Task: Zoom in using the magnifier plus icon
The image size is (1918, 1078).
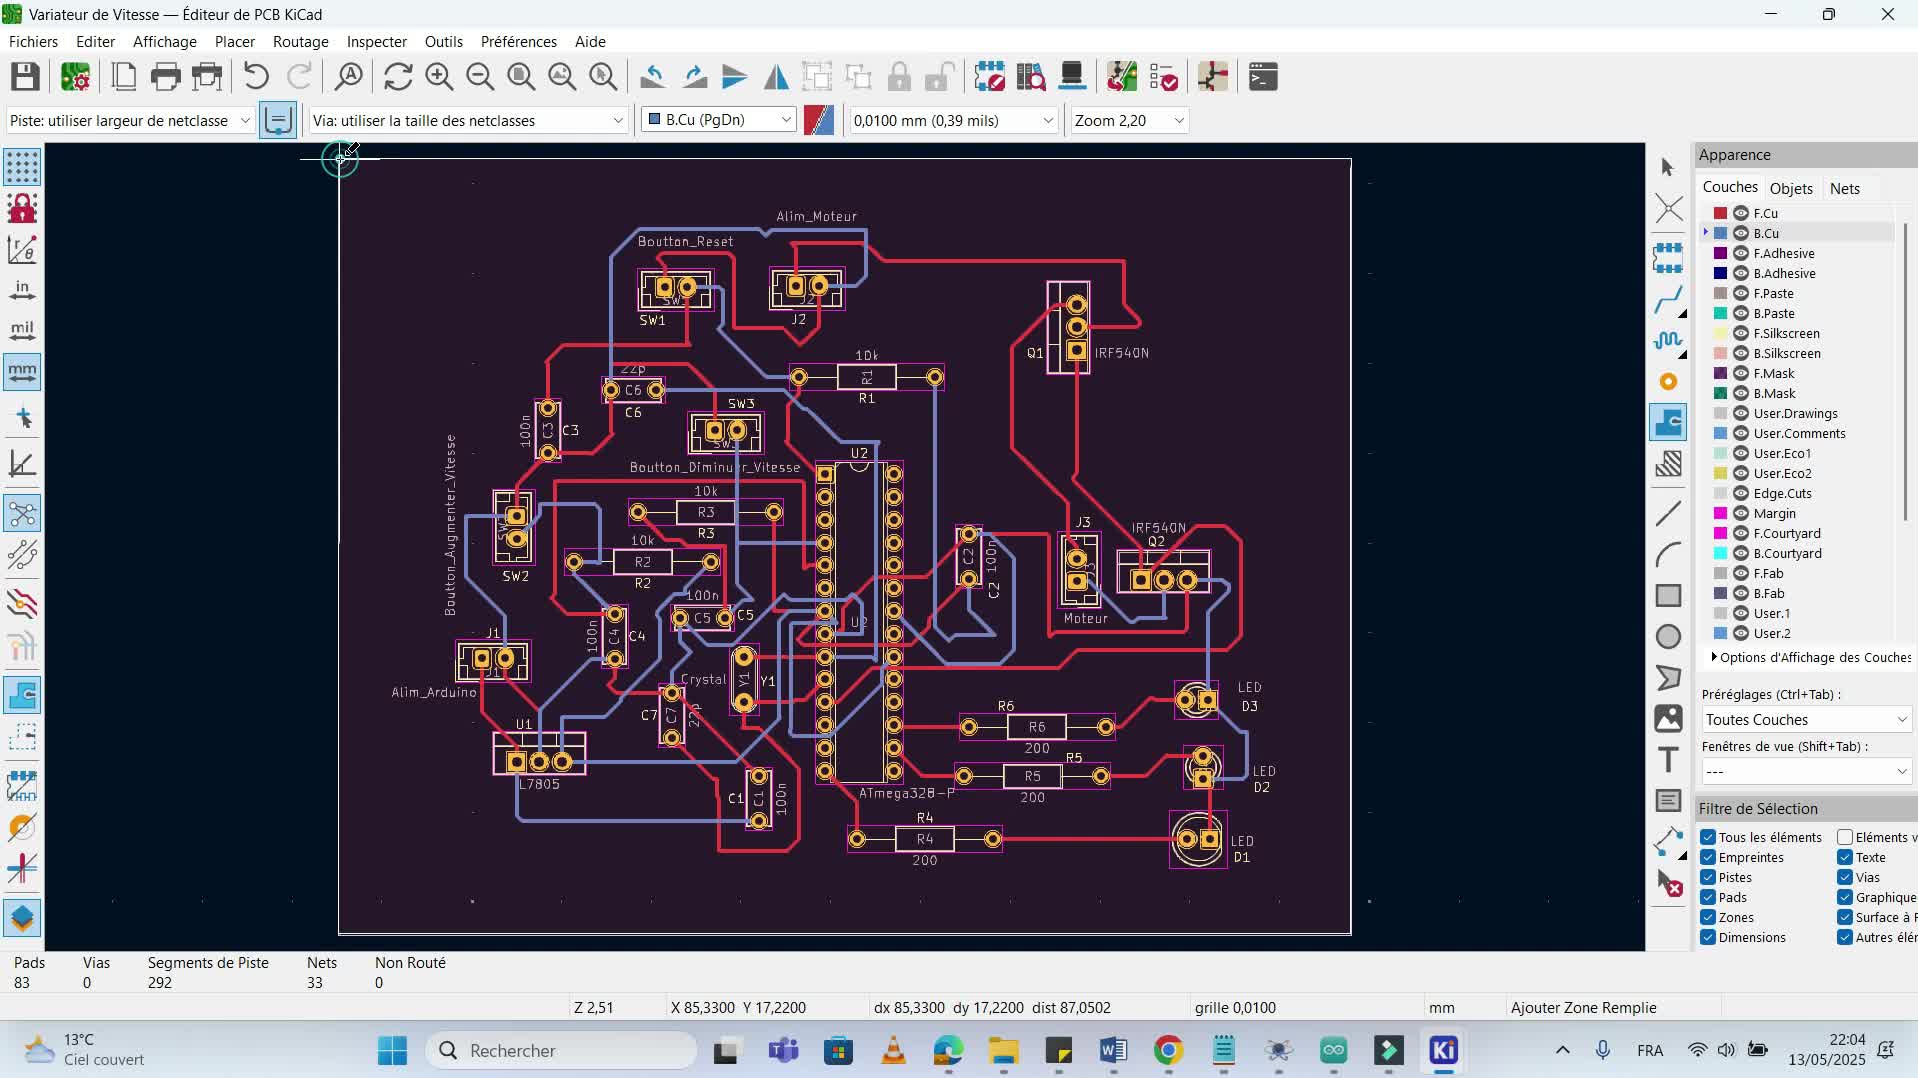Action: [x=439, y=77]
